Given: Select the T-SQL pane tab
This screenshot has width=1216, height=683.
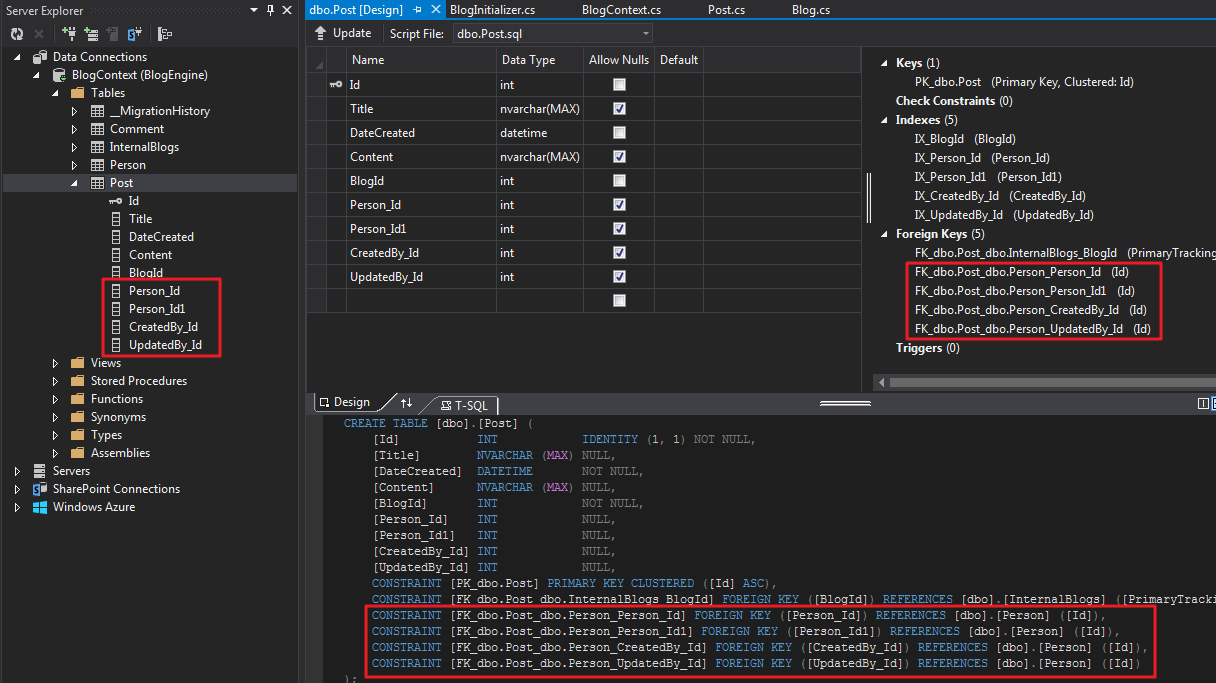Looking at the screenshot, I should 464,404.
